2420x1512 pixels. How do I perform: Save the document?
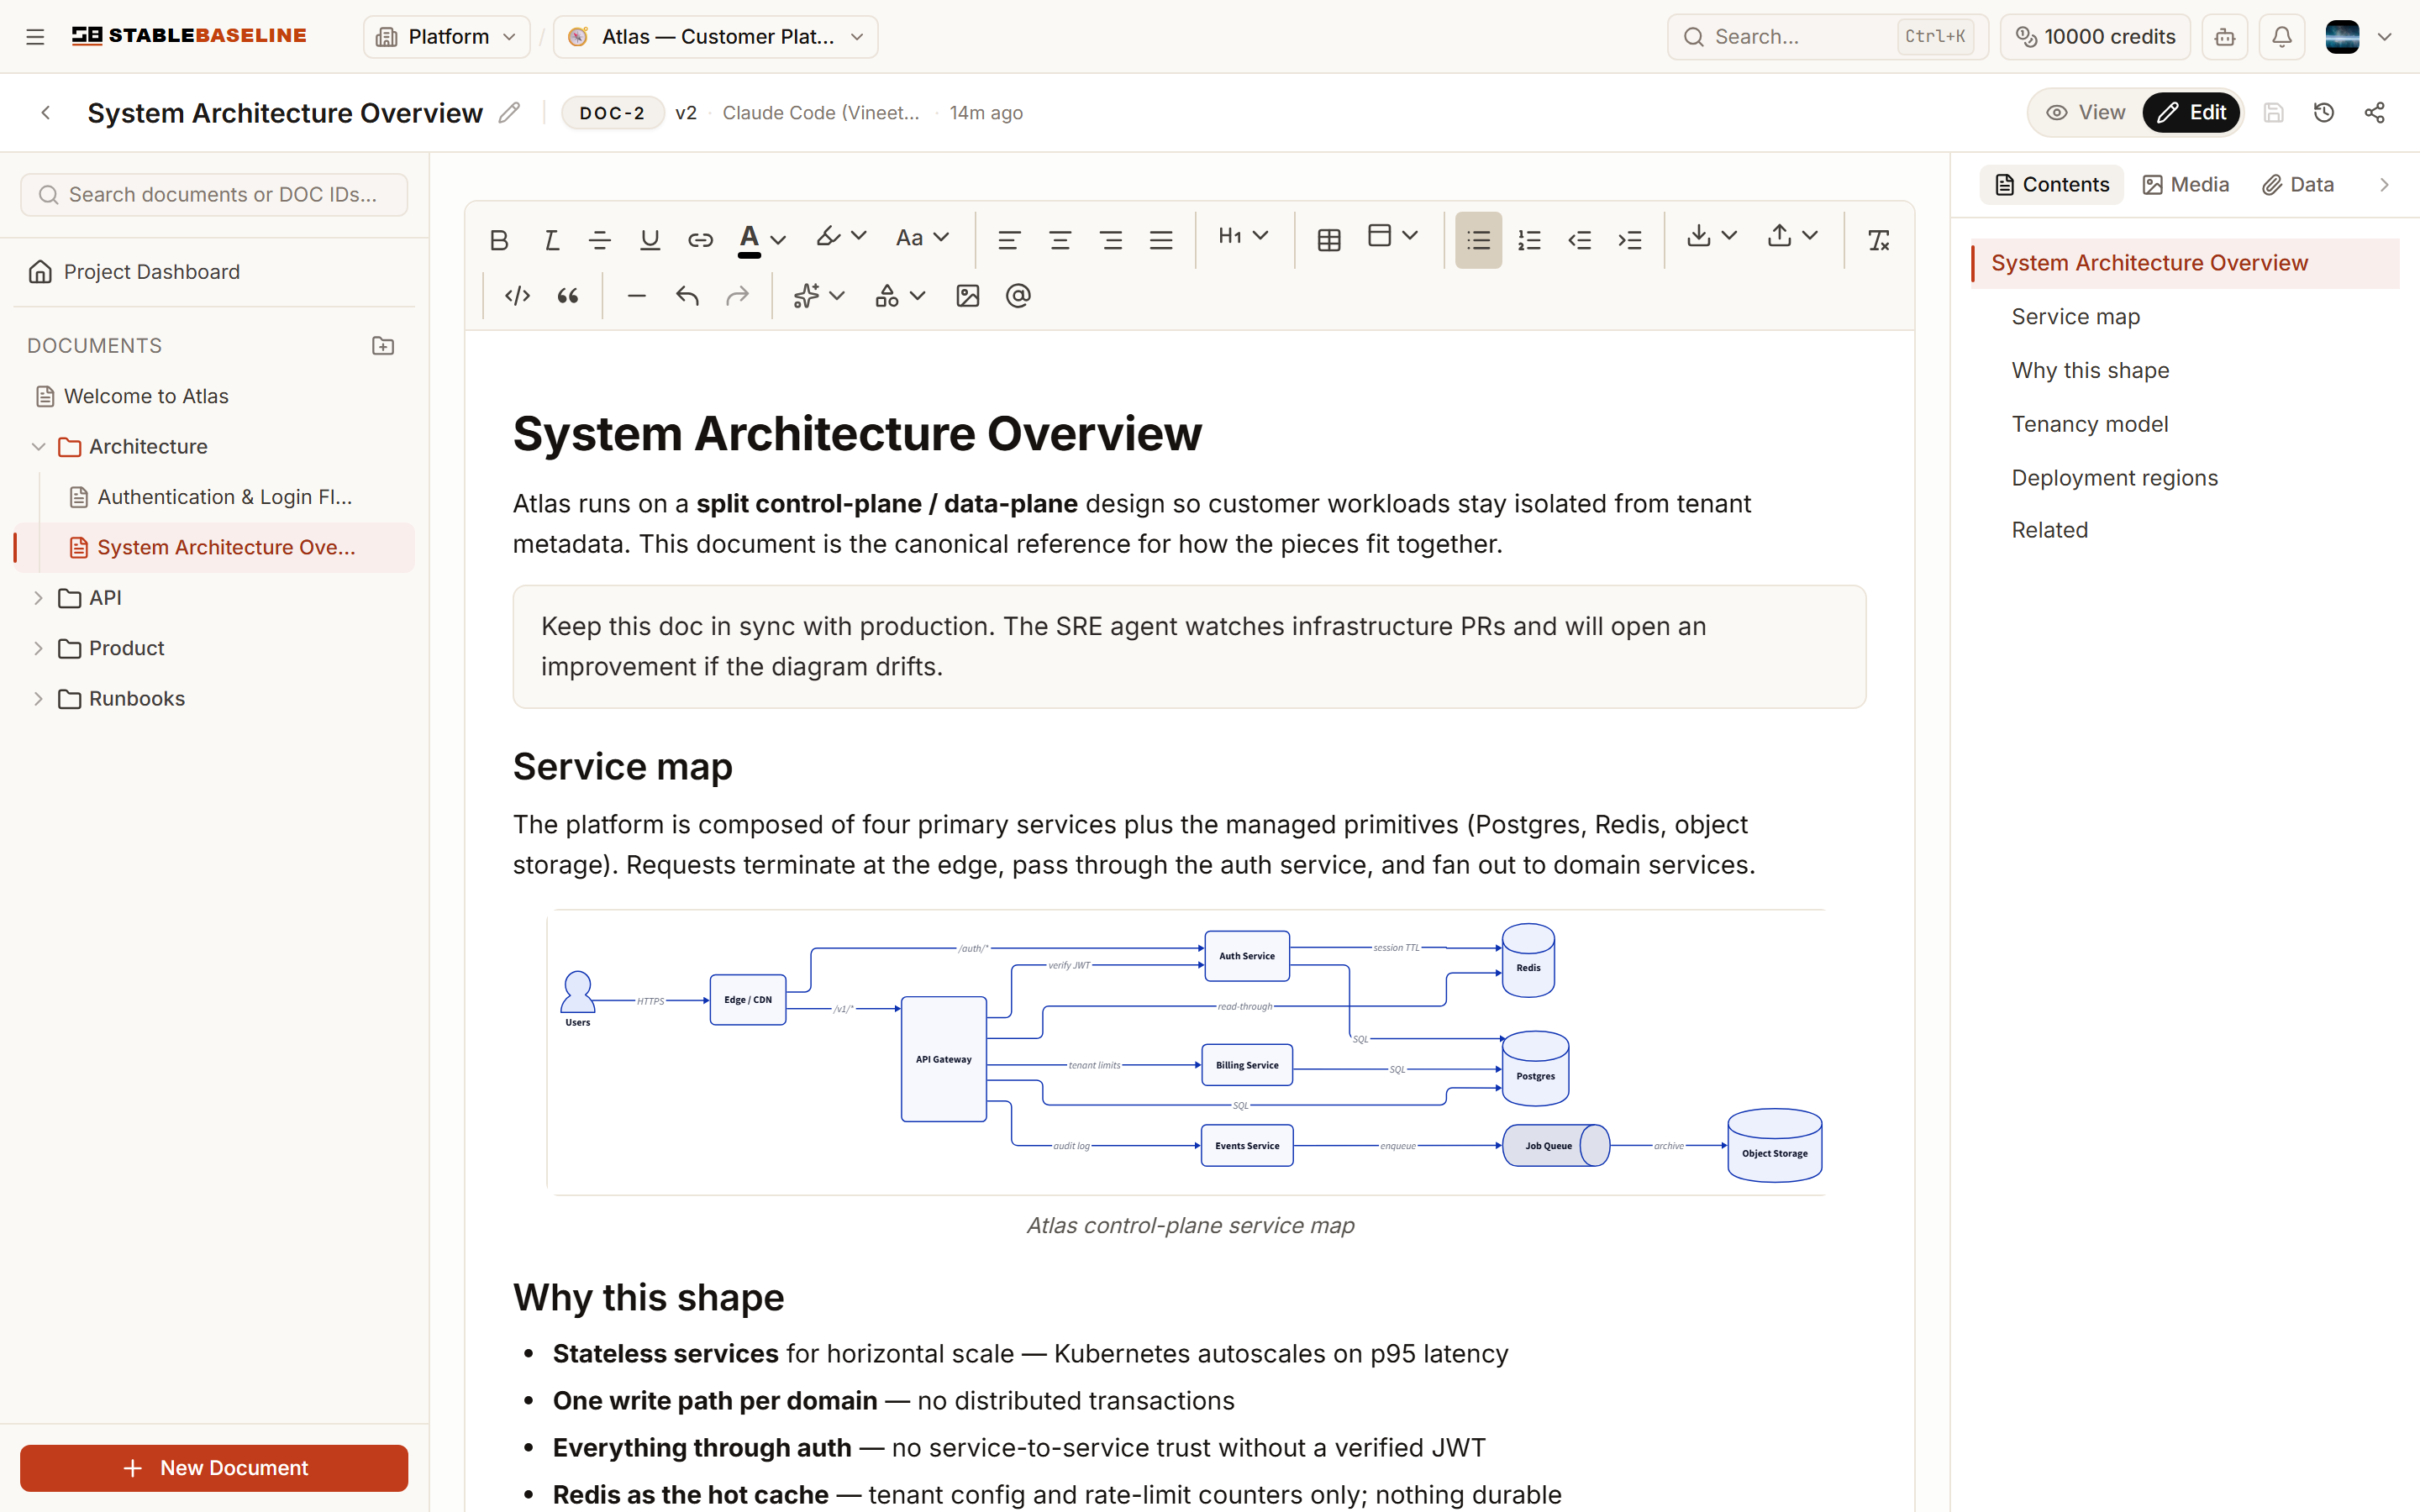2274,113
